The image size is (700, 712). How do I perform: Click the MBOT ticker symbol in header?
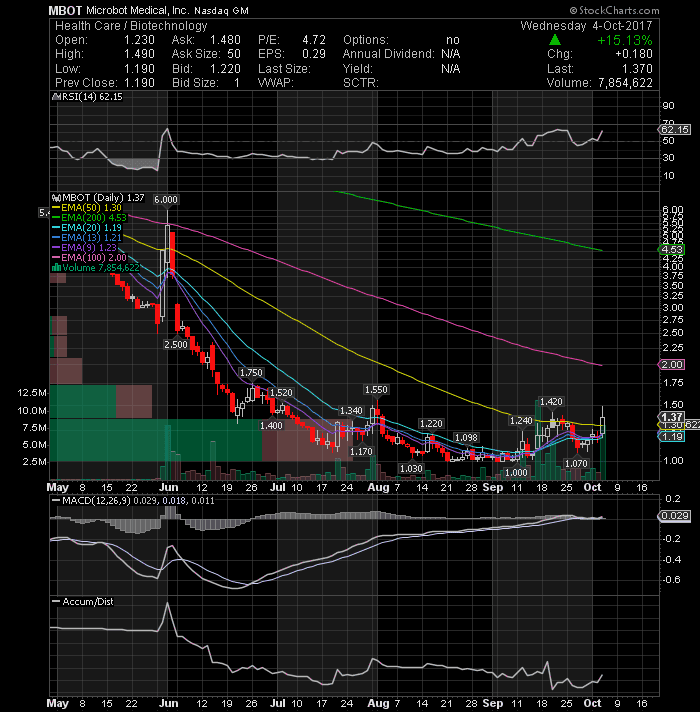(x=65, y=10)
